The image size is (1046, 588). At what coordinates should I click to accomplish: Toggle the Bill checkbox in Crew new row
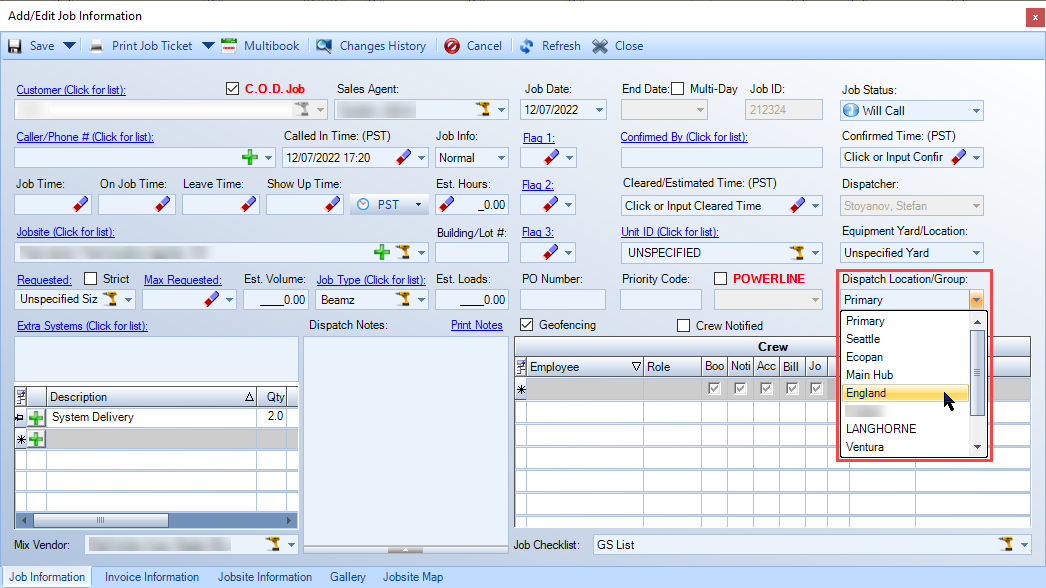coord(792,388)
